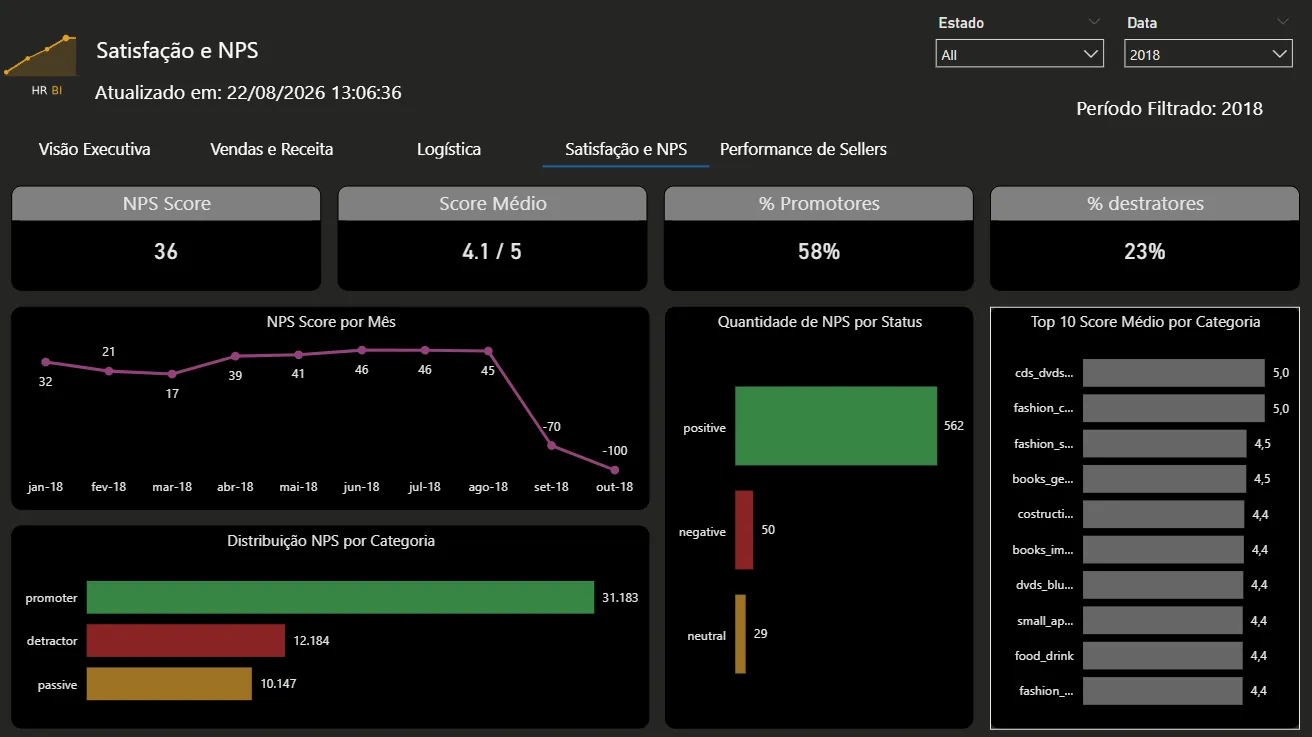Select the books_ge category bar

coord(1165,479)
